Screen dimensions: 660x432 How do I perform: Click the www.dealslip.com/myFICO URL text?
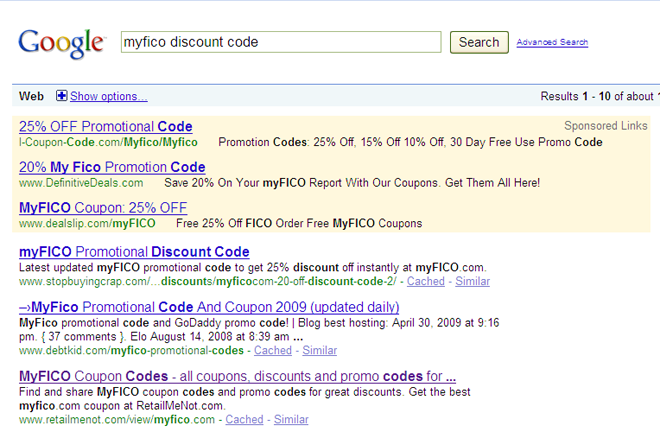87,223
